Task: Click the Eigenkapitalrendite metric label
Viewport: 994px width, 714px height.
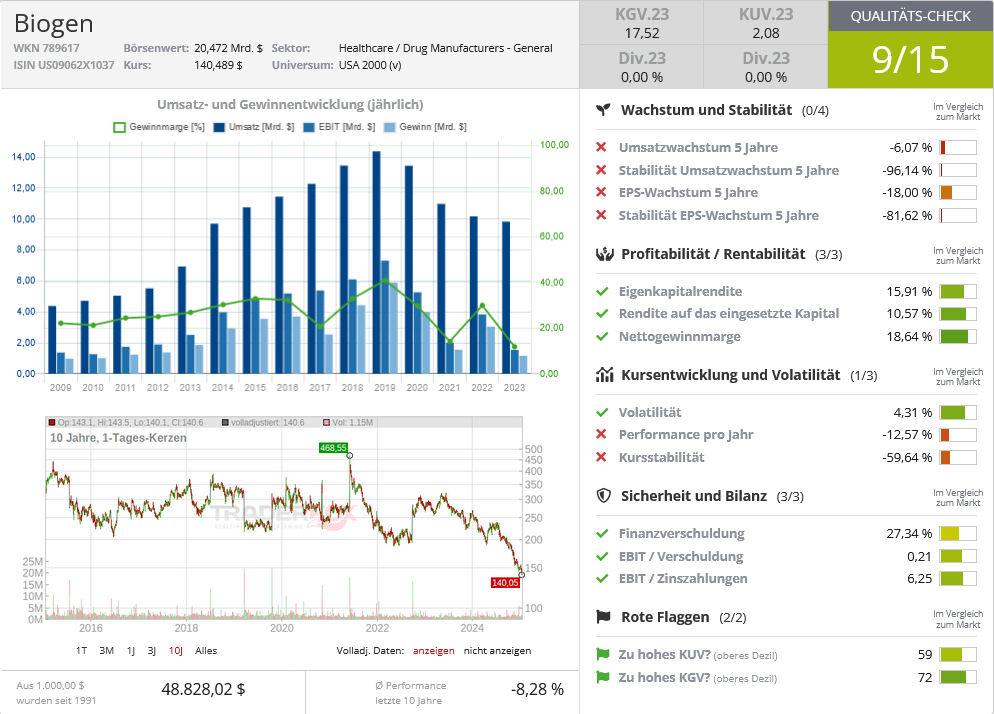Action: coord(680,291)
